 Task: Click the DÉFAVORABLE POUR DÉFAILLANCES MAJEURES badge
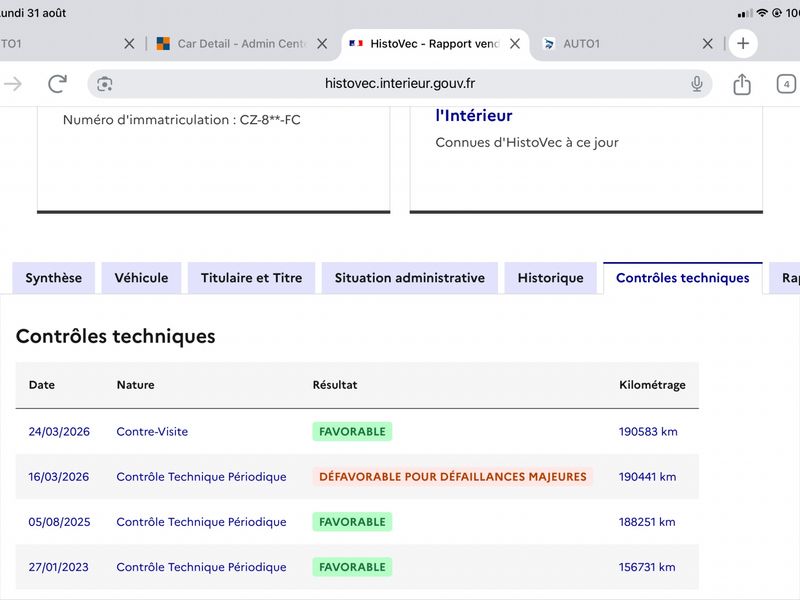pos(453,477)
